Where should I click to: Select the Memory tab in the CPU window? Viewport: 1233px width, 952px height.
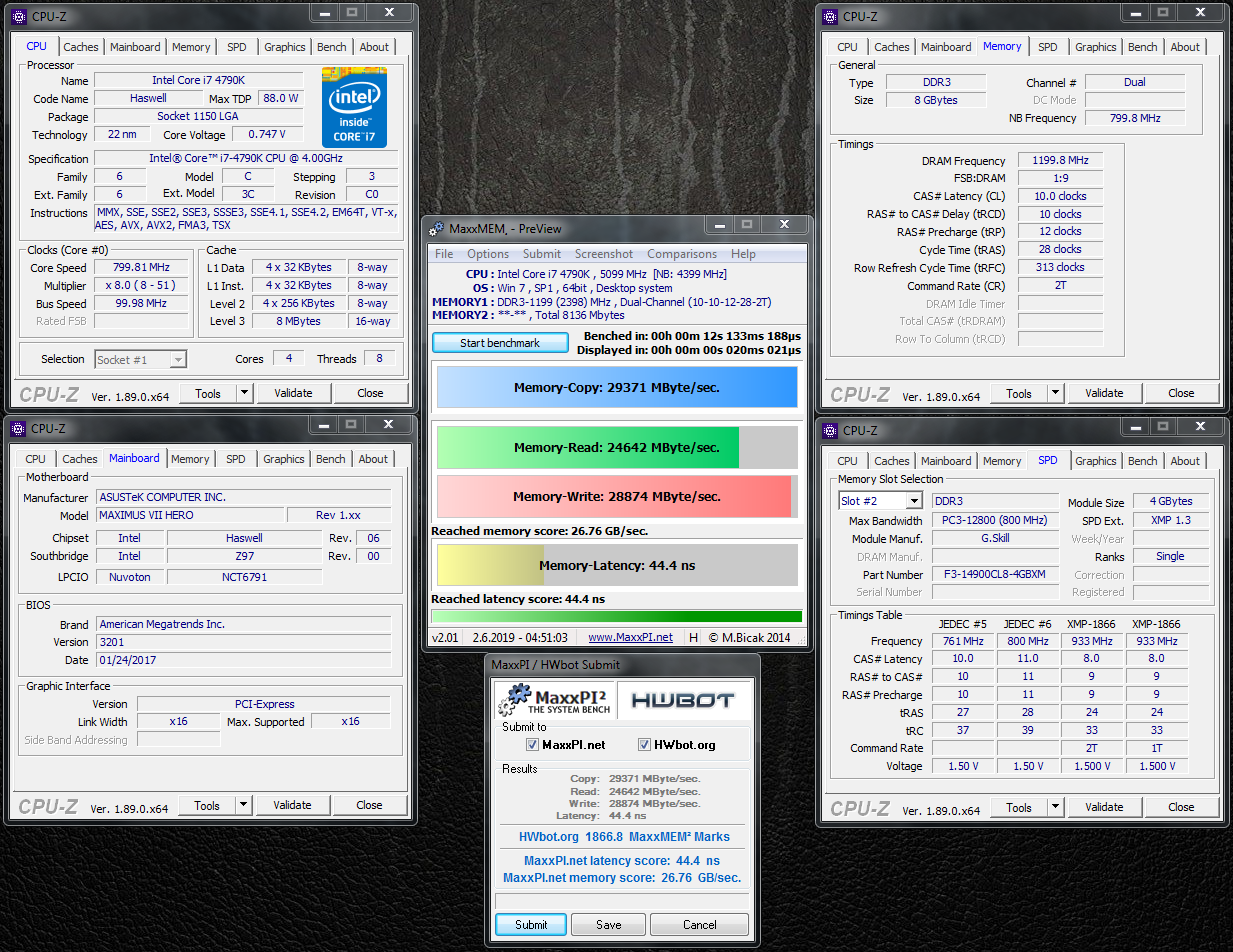point(191,47)
